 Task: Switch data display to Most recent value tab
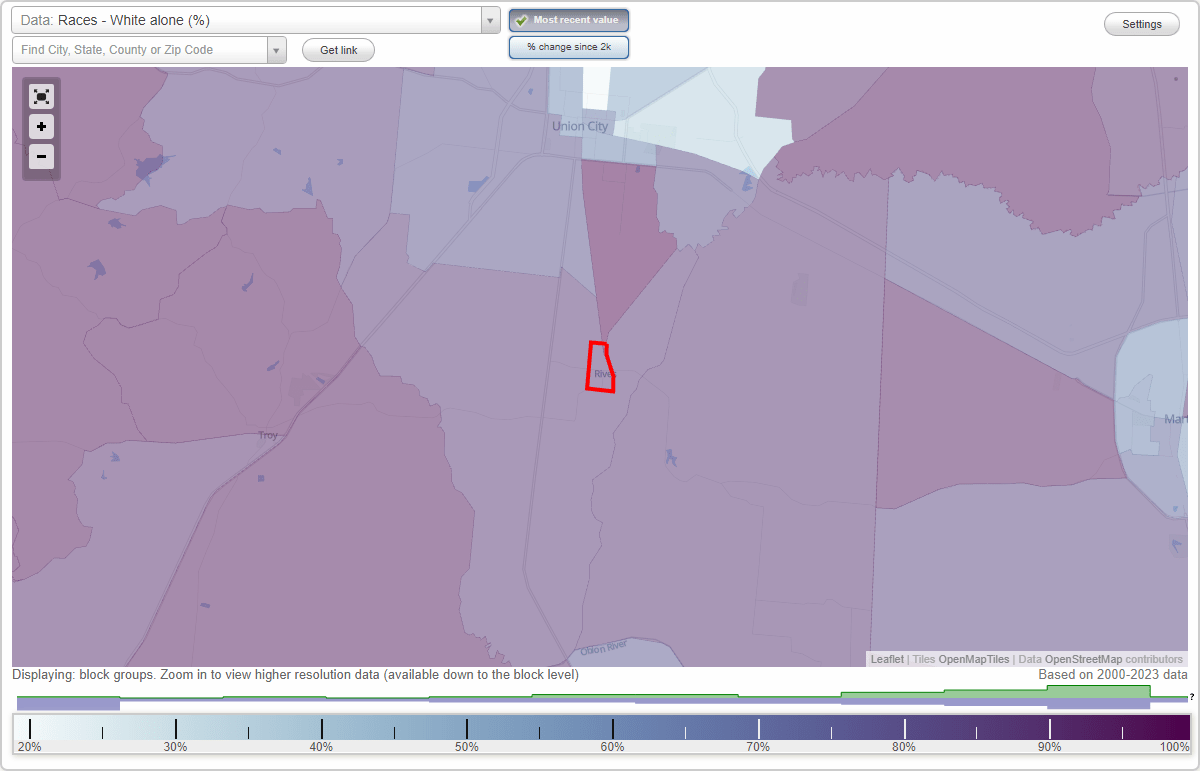568,19
